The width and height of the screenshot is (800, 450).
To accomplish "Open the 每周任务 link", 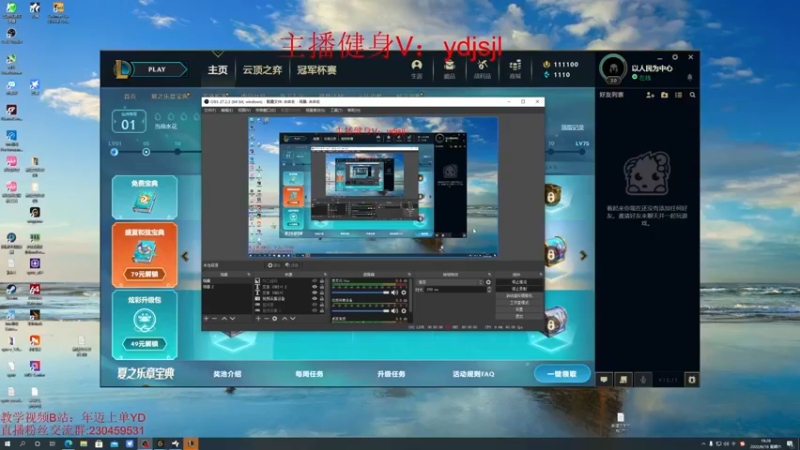I will tap(309, 374).
